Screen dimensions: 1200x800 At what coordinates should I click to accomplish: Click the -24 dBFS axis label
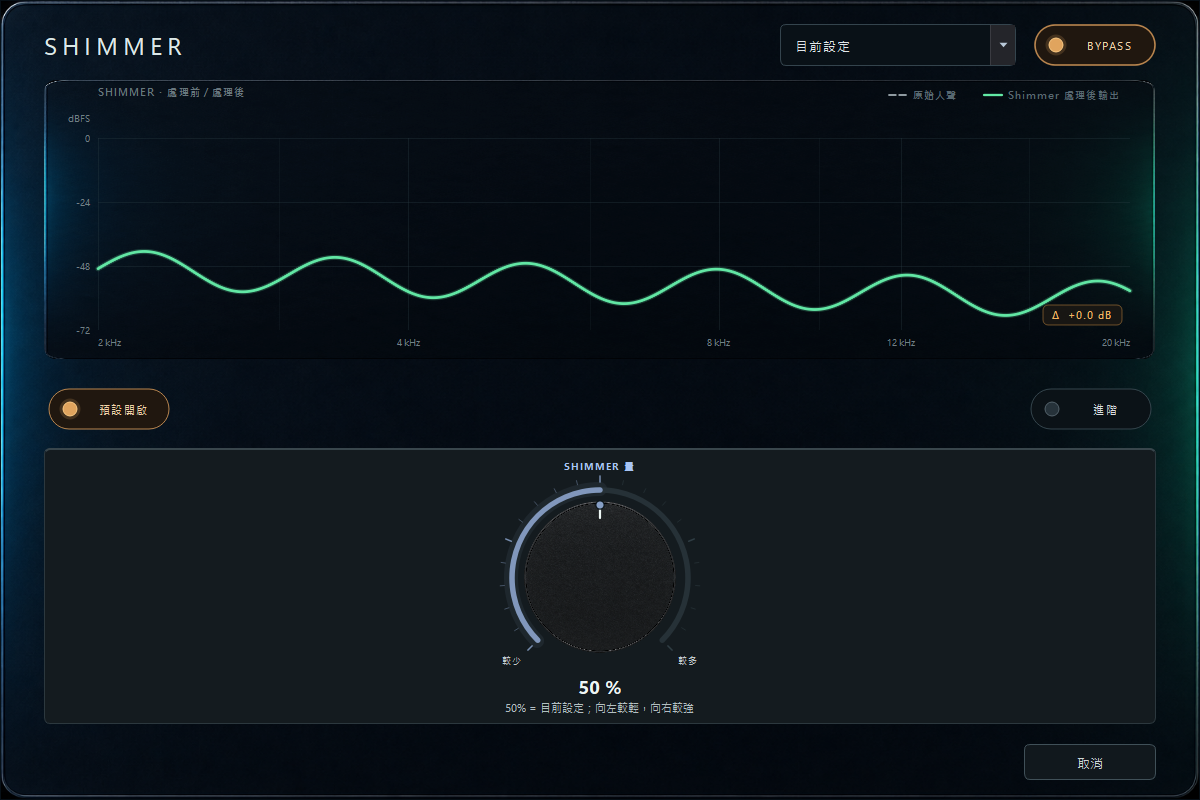click(82, 203)
